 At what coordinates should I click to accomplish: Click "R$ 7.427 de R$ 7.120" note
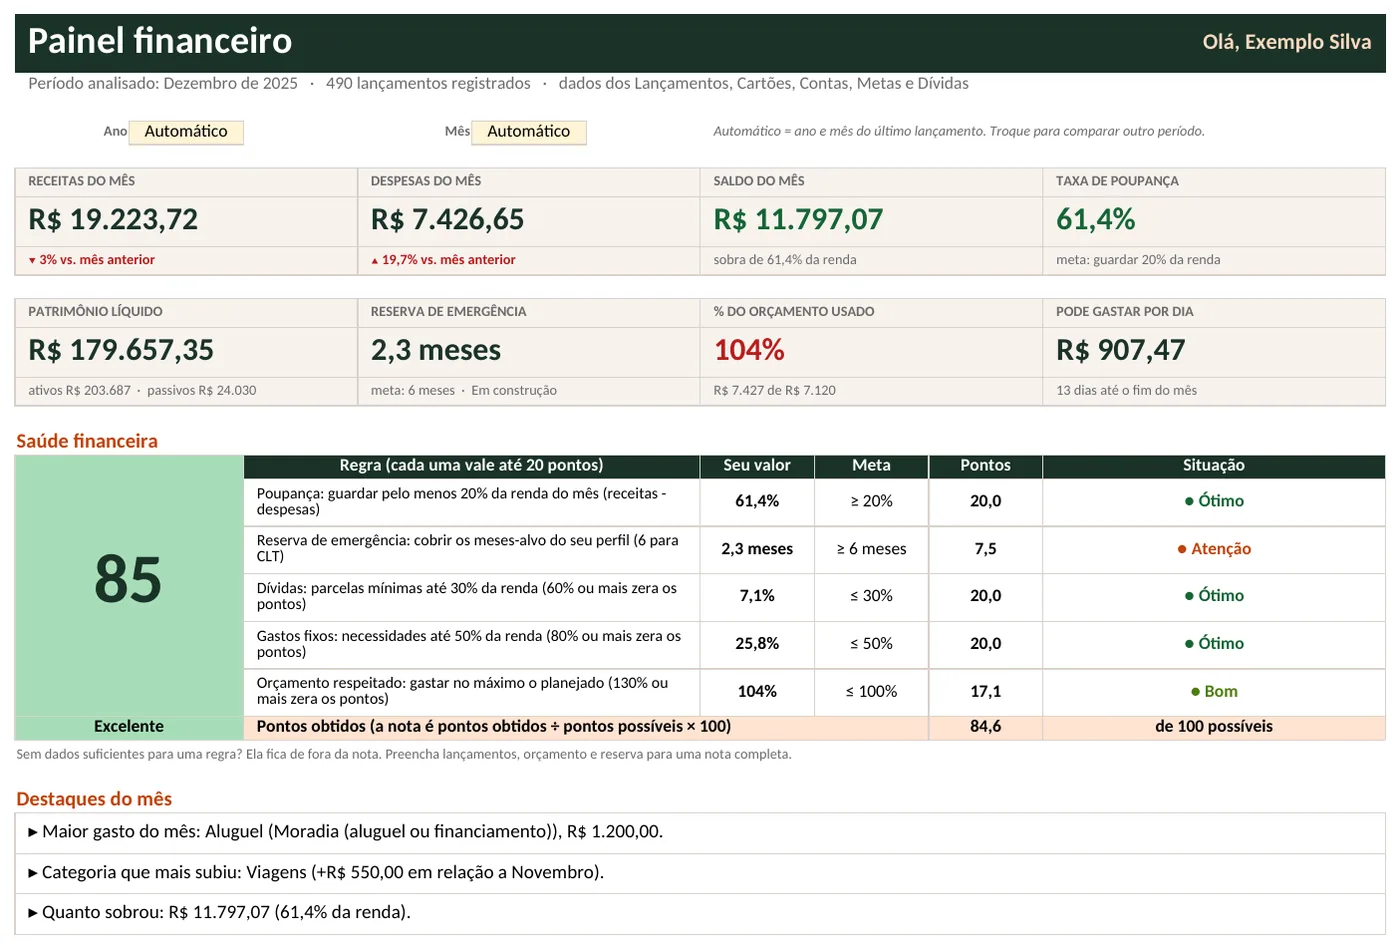coord(775,391)
